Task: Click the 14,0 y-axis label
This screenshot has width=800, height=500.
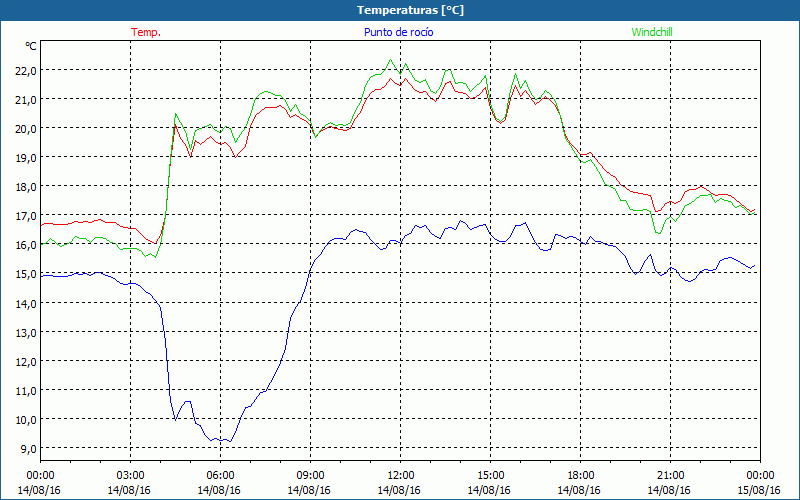Action: (x=26, y=304)
